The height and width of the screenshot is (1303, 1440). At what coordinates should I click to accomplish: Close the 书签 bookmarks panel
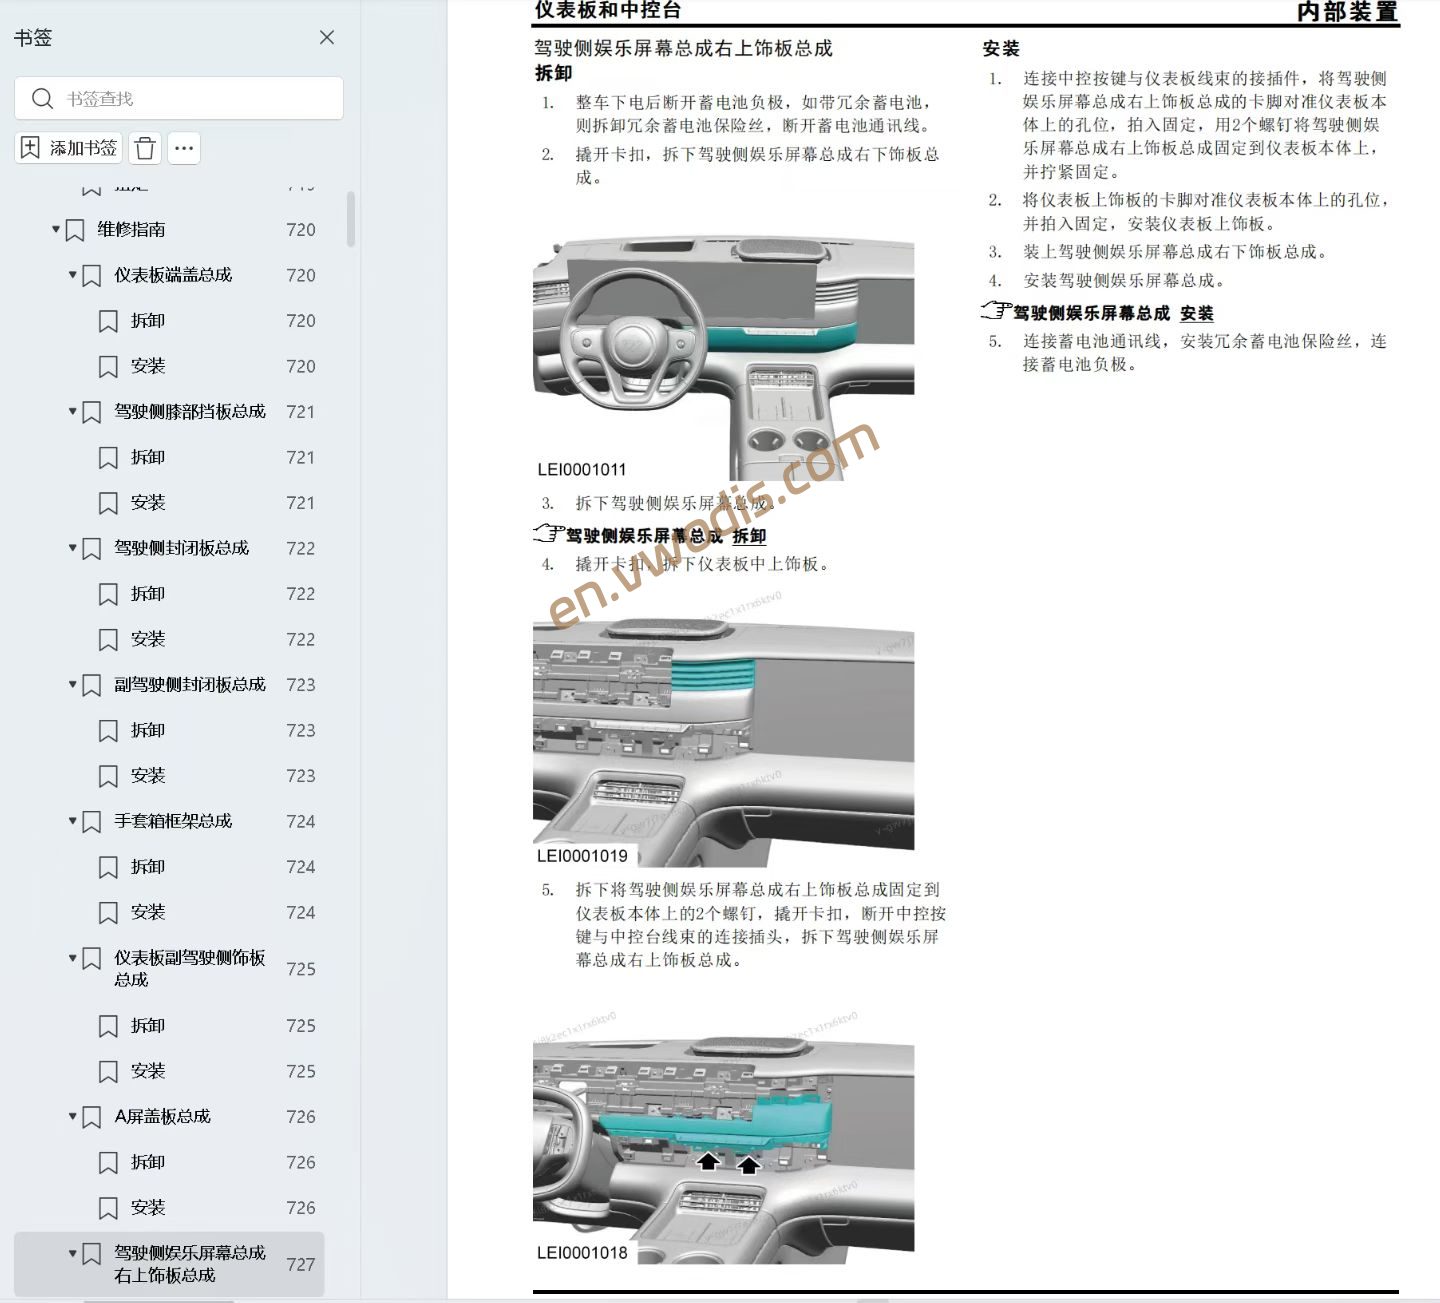tap(327, 37)
